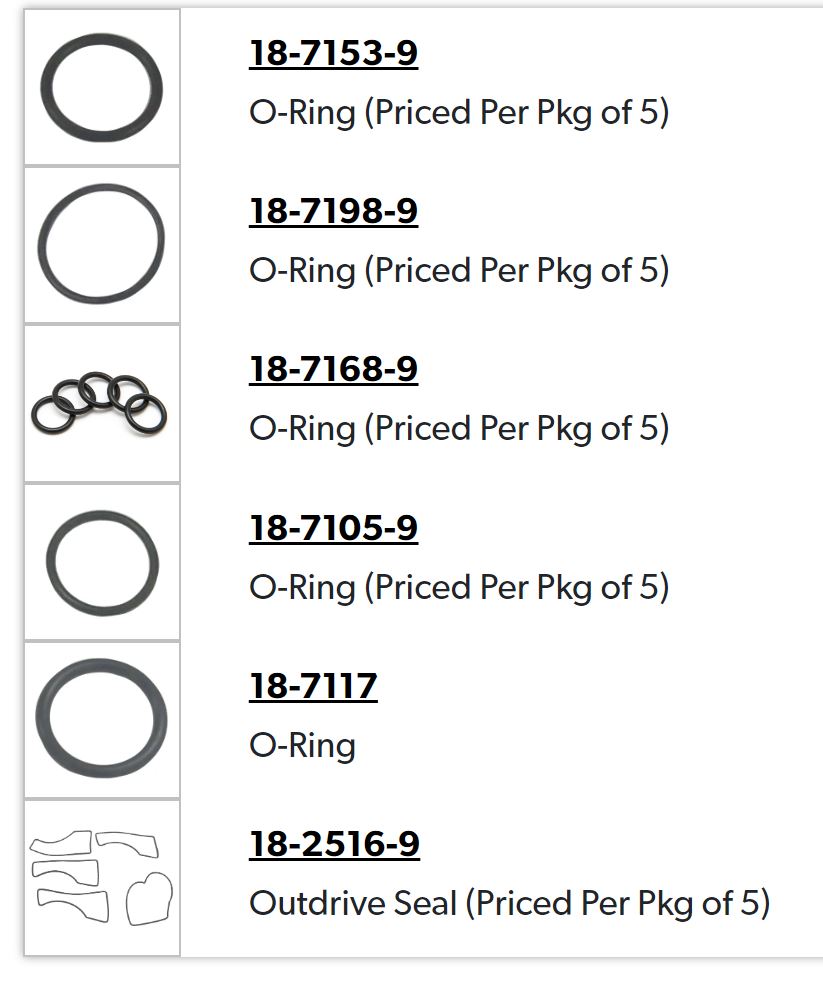Screen dimensions: 823x983
Task: Click the plain O-Ring text under 18-7117
Action: 303,745
